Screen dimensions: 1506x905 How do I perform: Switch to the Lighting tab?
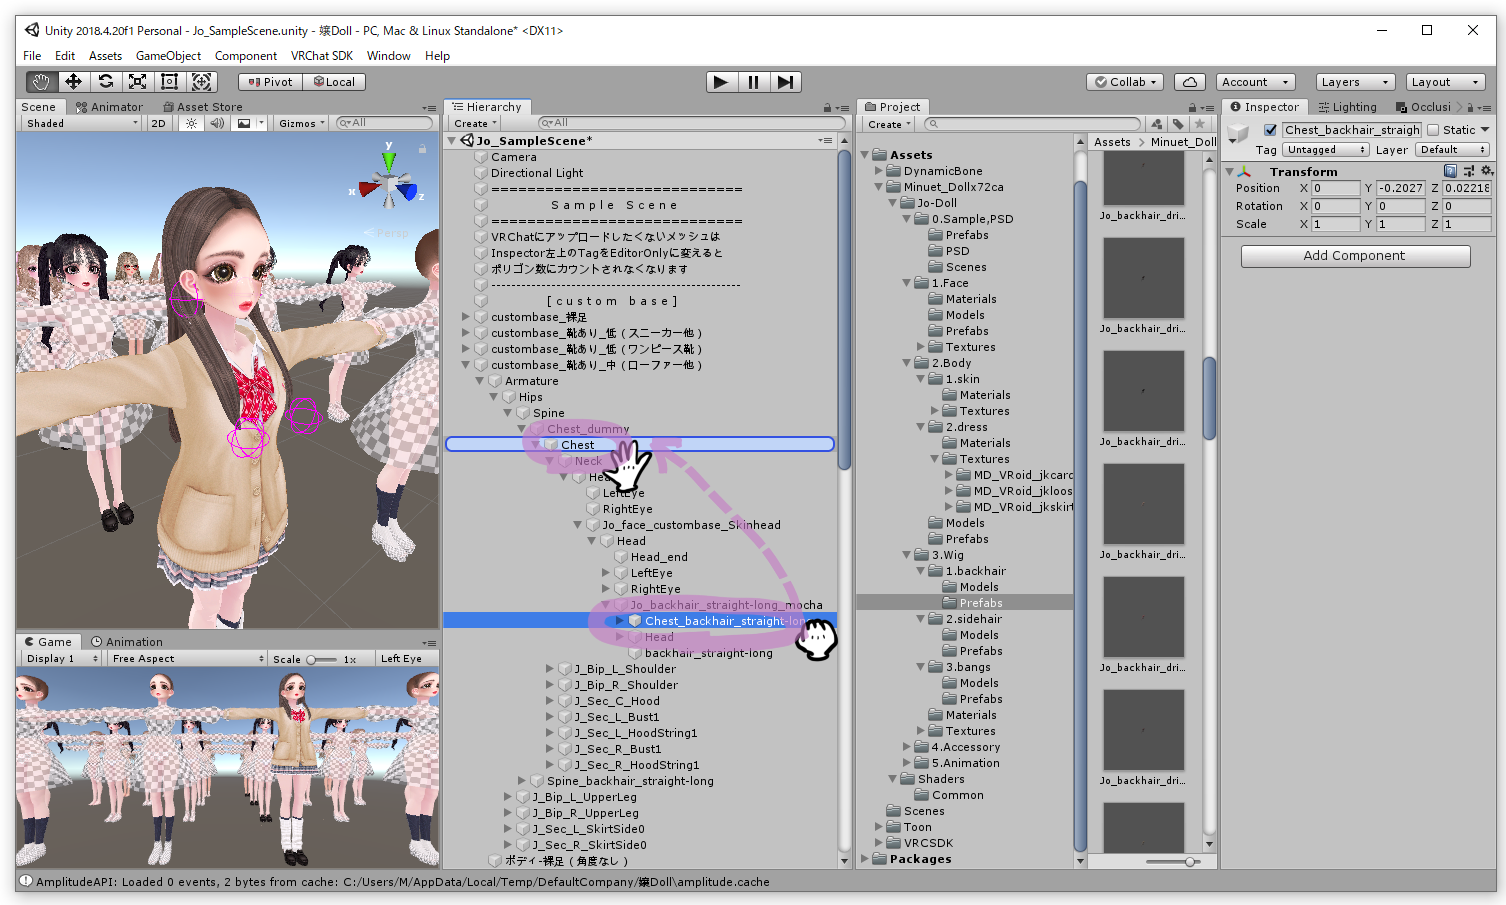coord(1347,107)
